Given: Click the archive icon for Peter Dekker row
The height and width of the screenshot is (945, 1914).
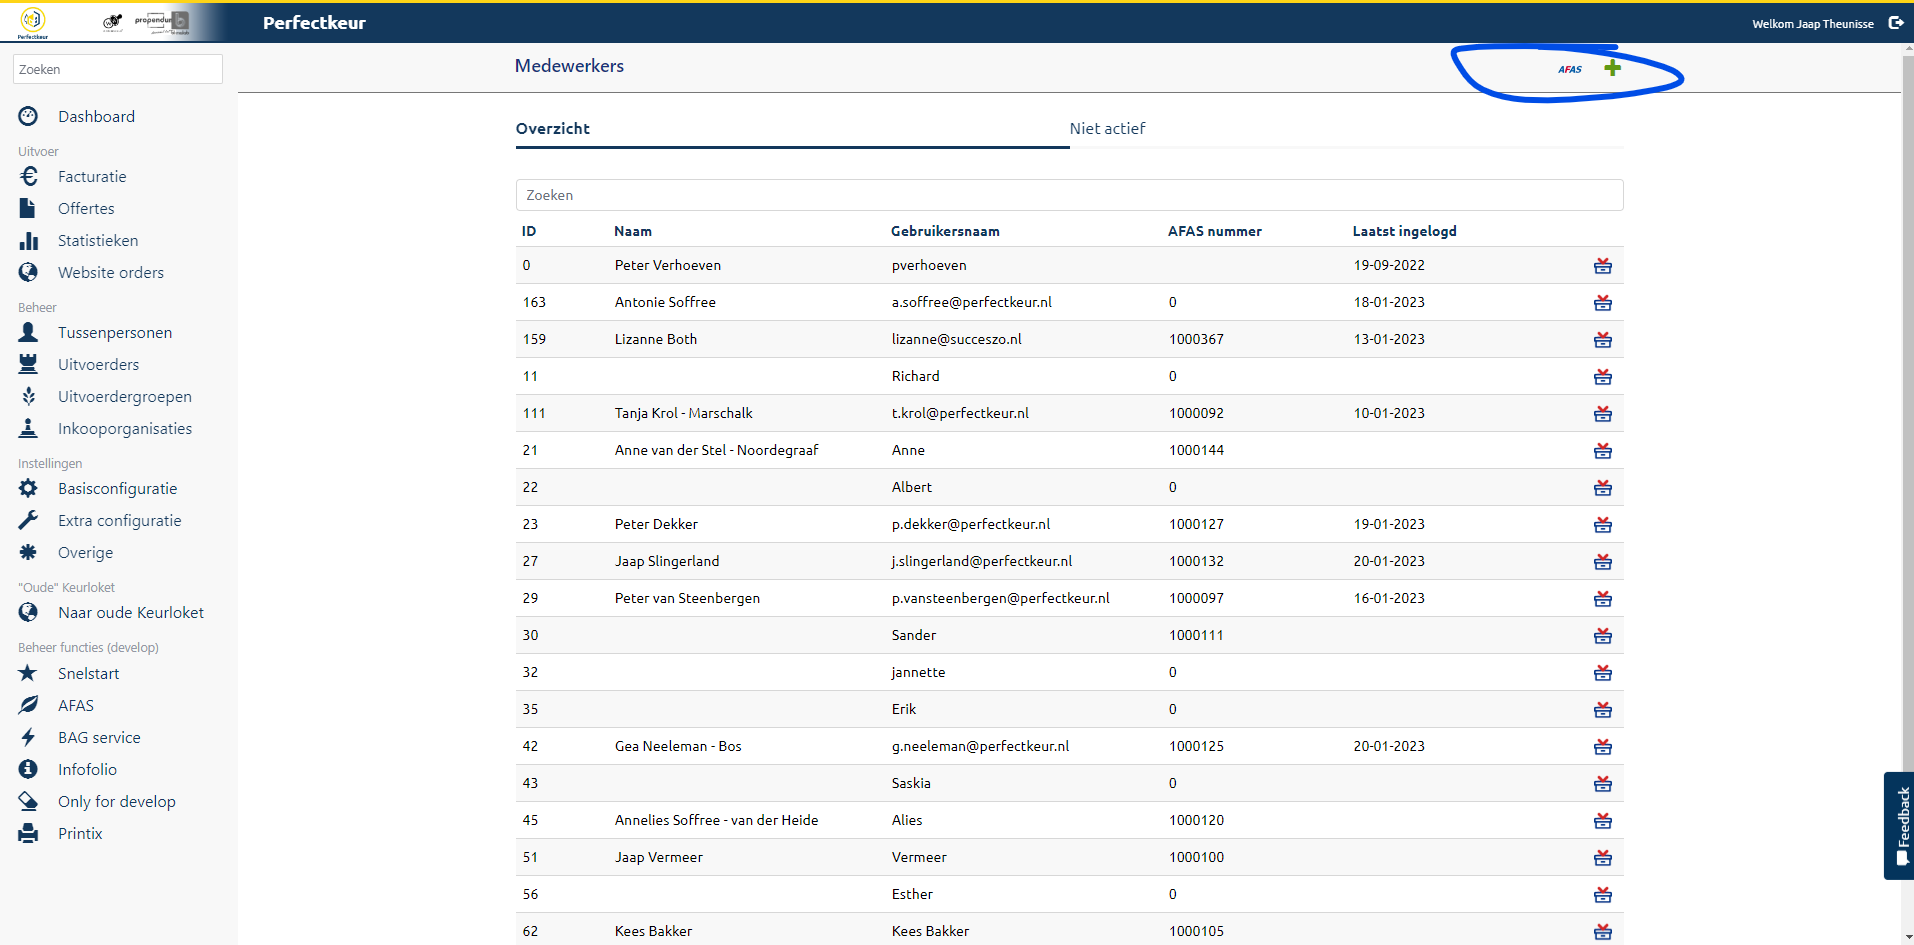Looking at the screenshot, I should [x=1603, y=525].
